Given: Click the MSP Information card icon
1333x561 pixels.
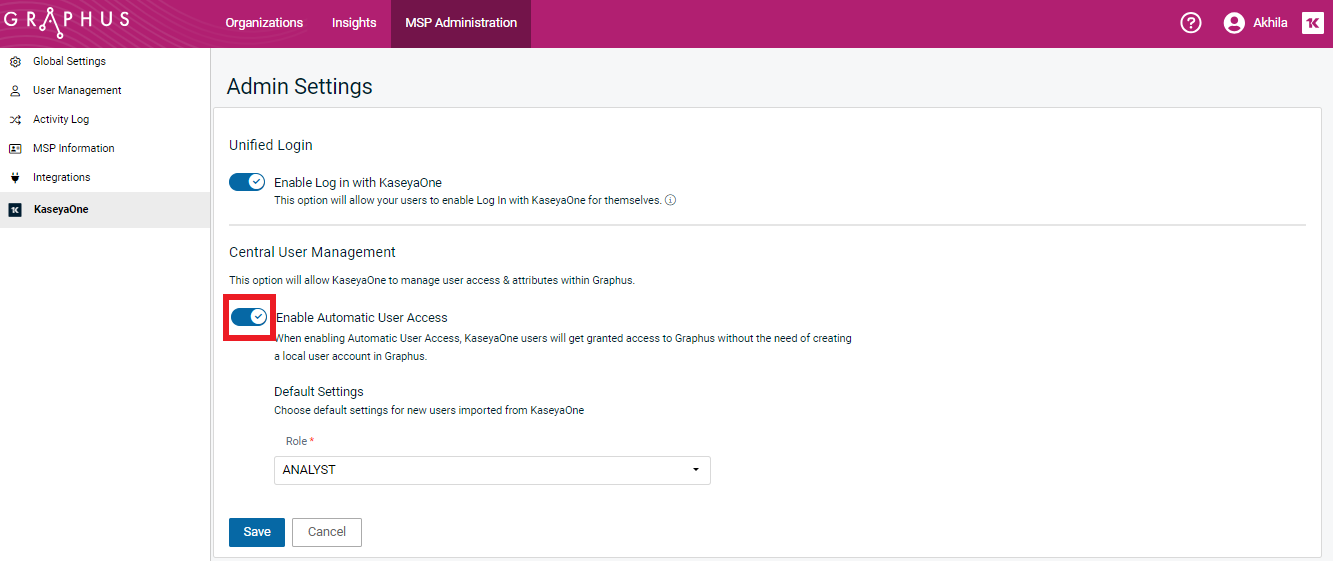Looking at the screenshot, I should pos(15,149).
